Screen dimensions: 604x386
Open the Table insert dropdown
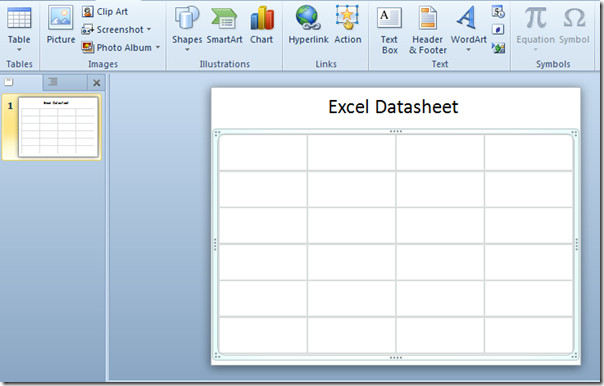pyautogui.click(x=19, y=30)
